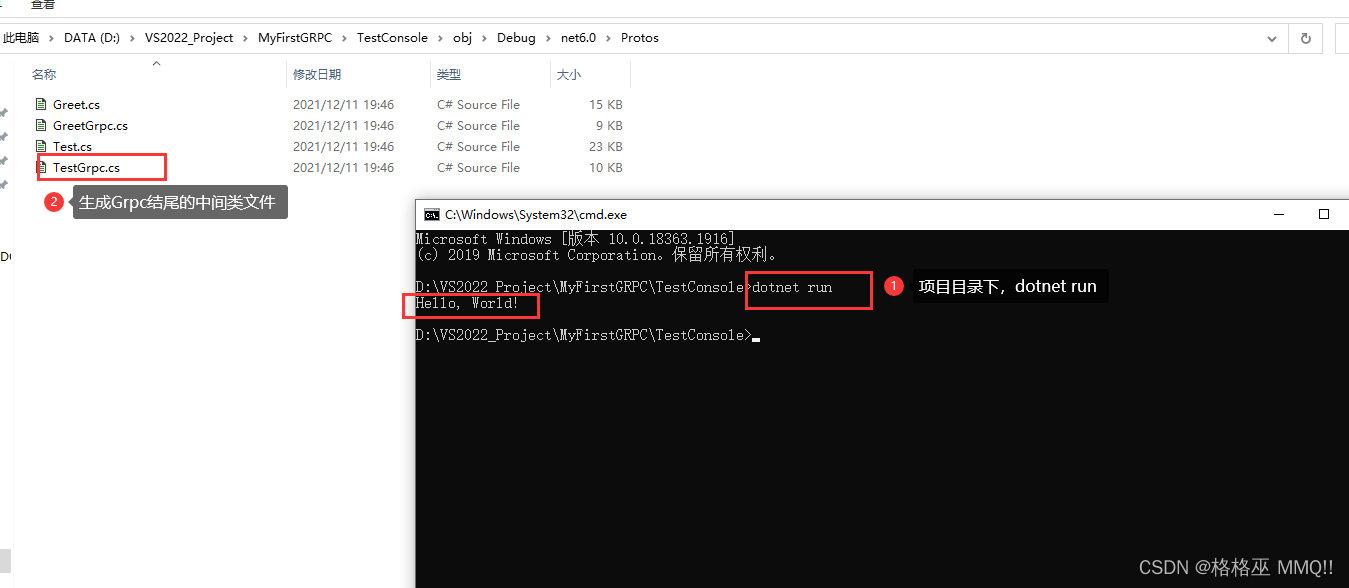Expand the chevron after 此电脑

(x=52, y=38)
